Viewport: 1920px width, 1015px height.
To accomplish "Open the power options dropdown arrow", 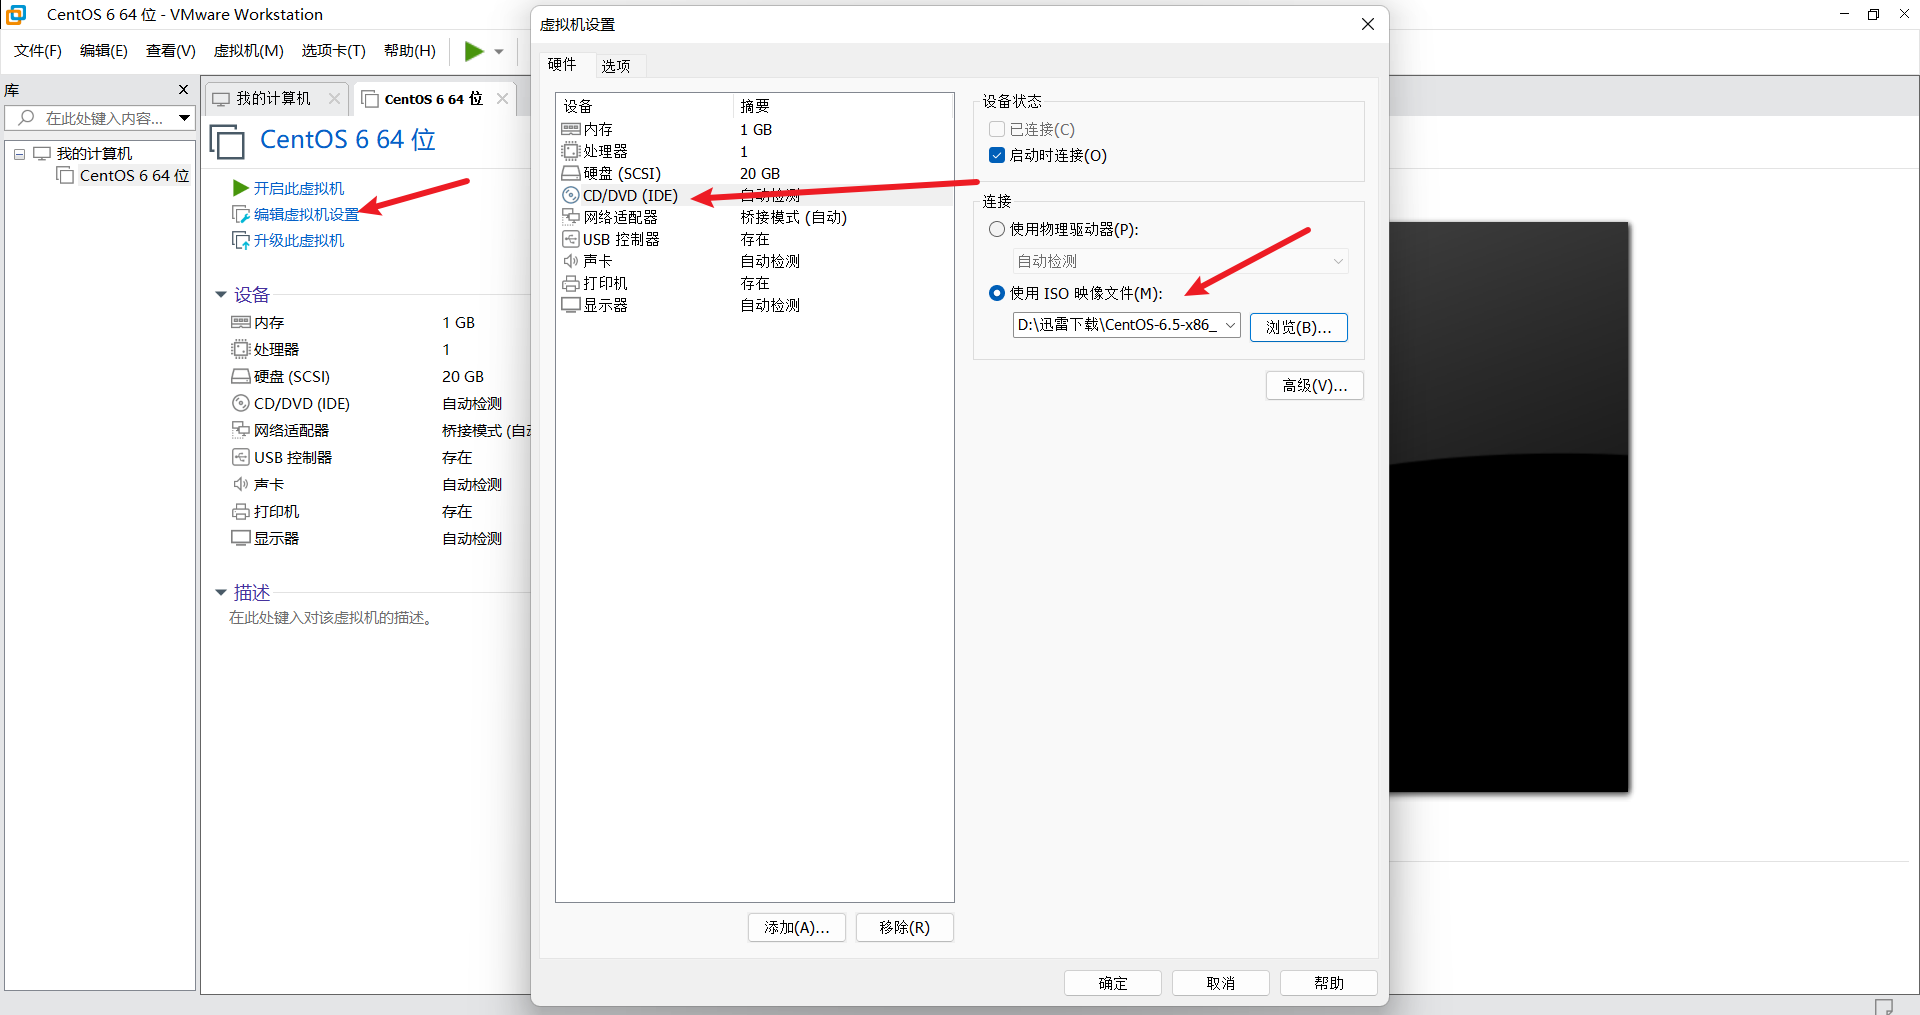I will click(x=499, y=52).
